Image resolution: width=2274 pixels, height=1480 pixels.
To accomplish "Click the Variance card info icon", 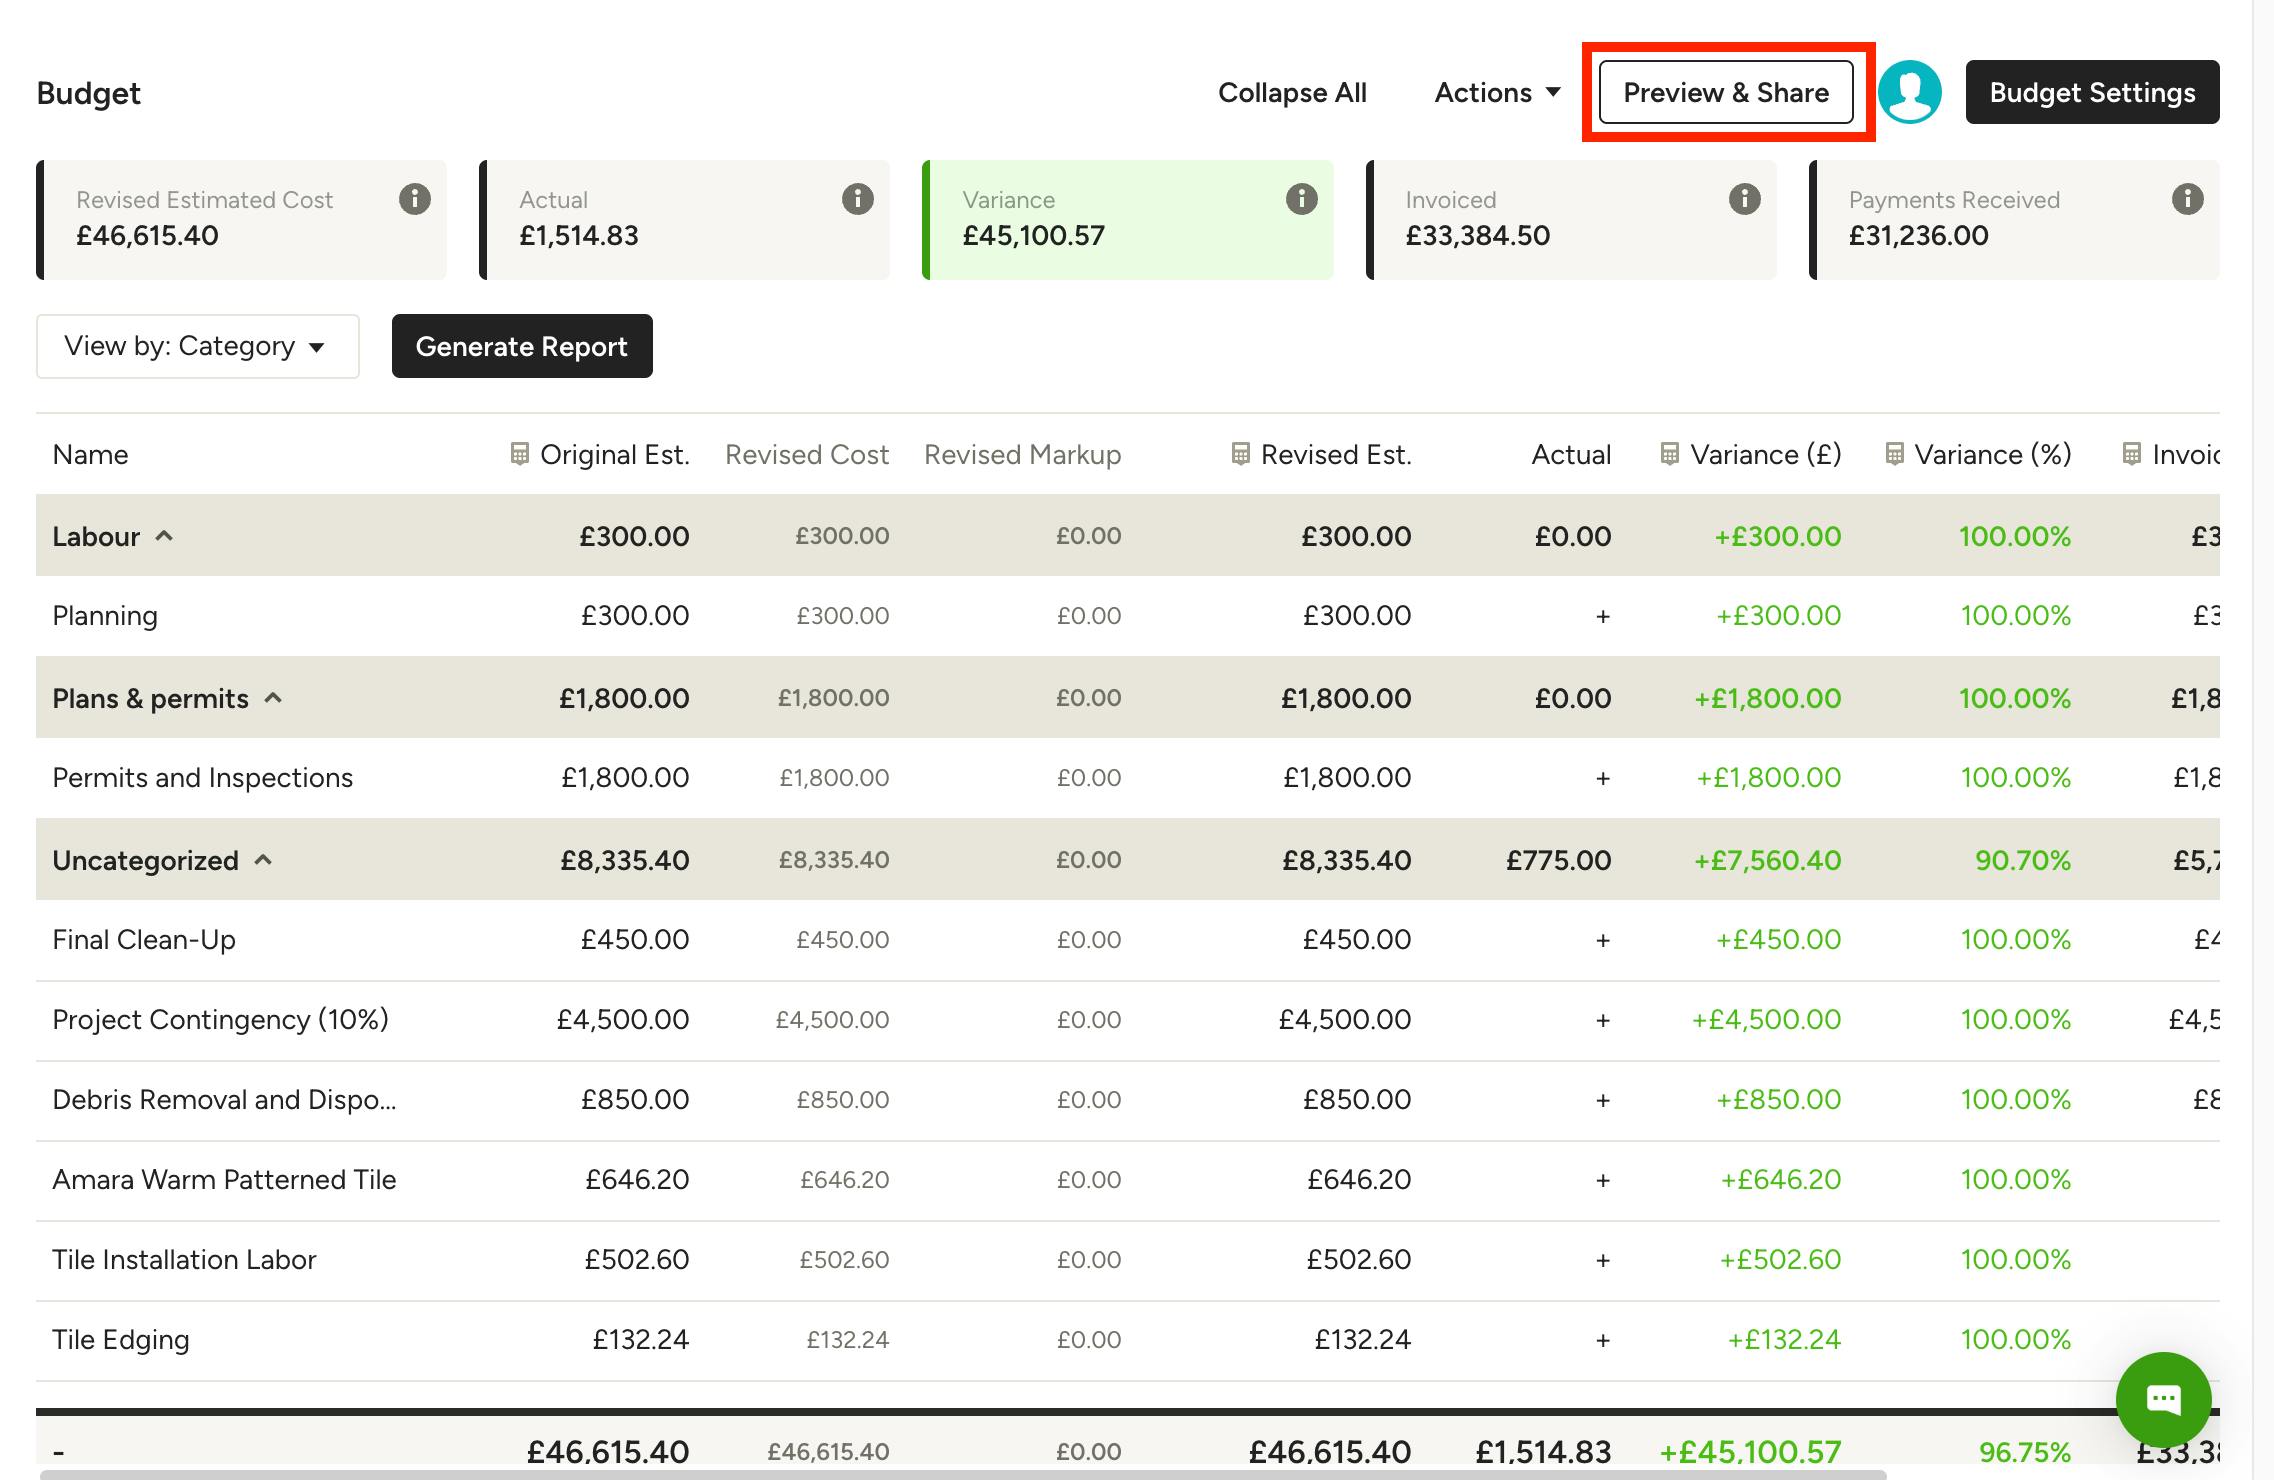I will [1301, 199].
